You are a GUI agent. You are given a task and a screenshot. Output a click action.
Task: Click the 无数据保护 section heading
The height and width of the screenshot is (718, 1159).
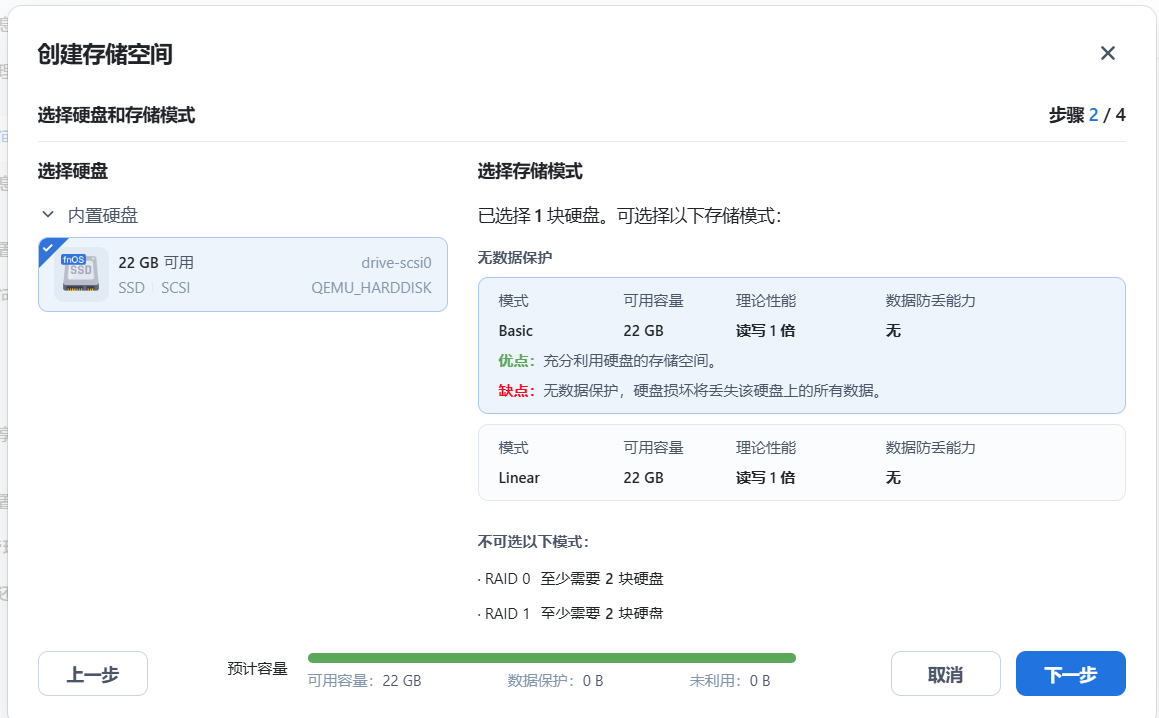[514, 257]
